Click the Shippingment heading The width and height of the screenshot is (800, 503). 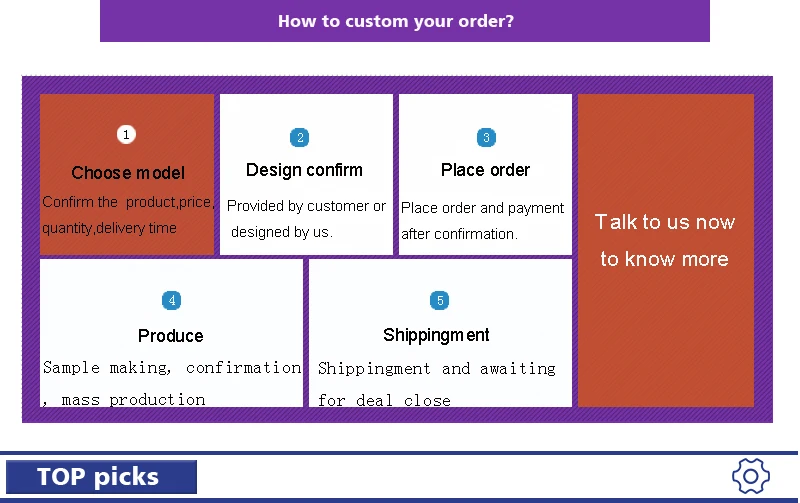point(436,335)
